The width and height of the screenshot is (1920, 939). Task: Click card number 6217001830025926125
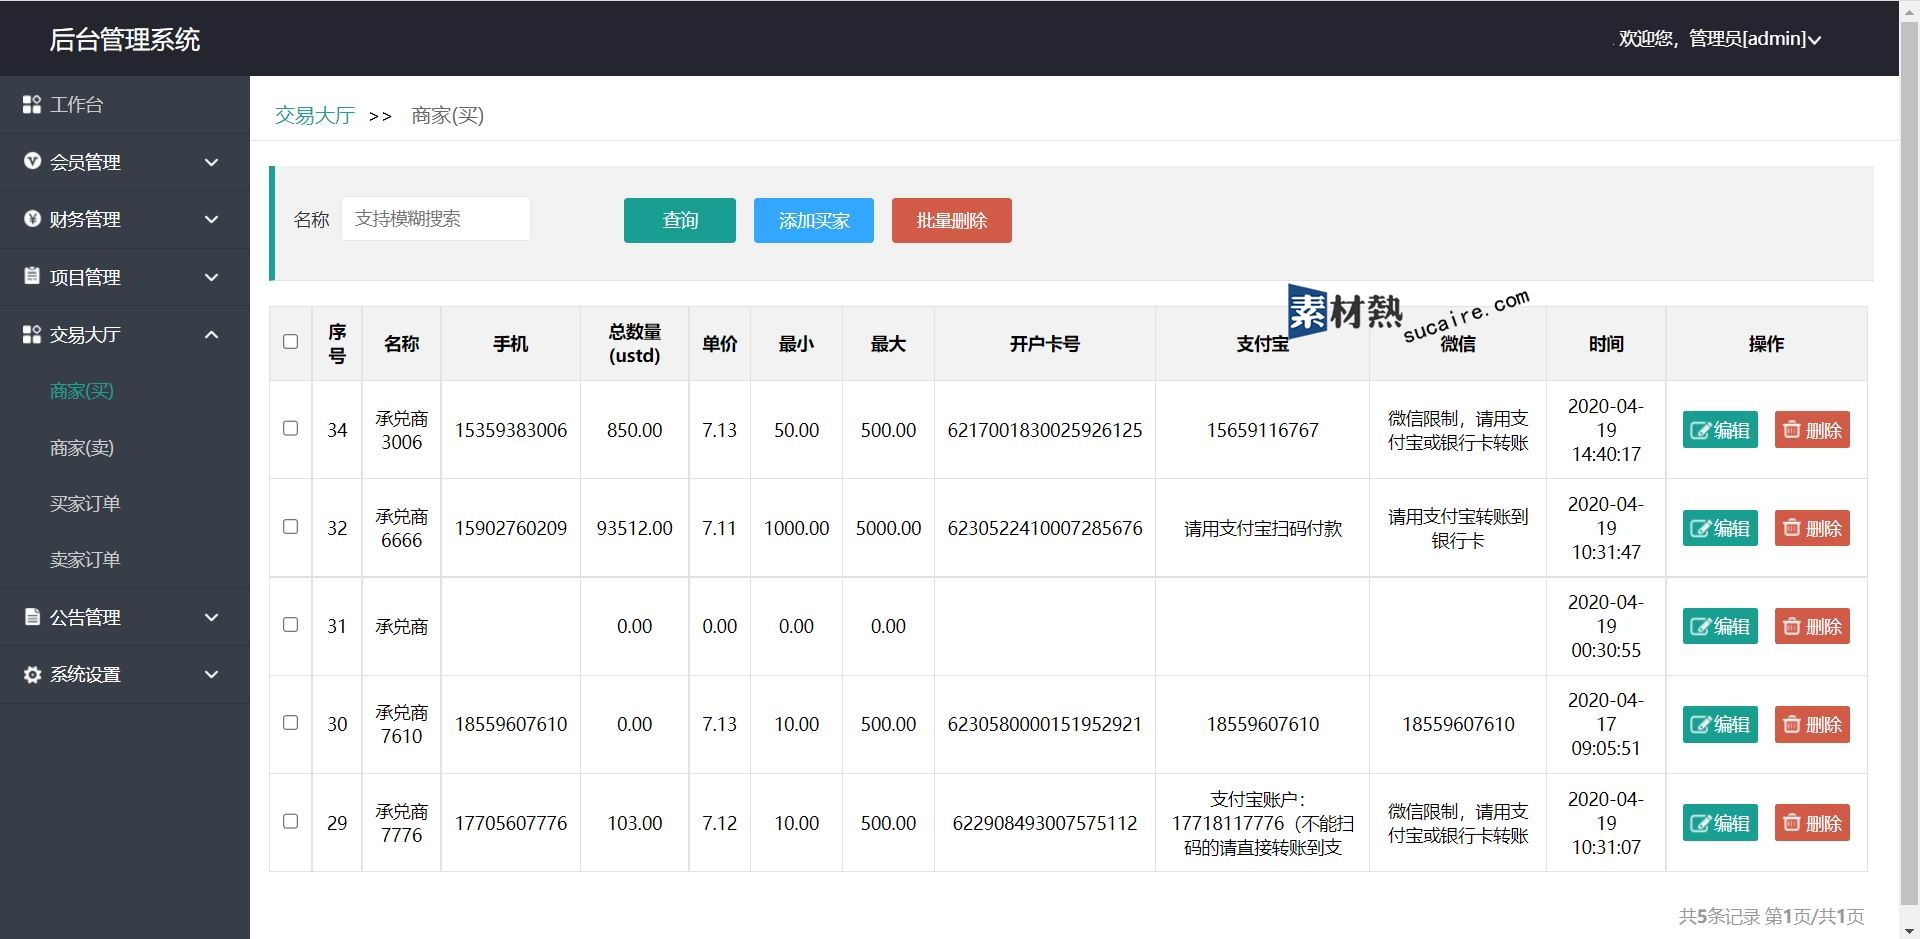tap(1045, 430)
